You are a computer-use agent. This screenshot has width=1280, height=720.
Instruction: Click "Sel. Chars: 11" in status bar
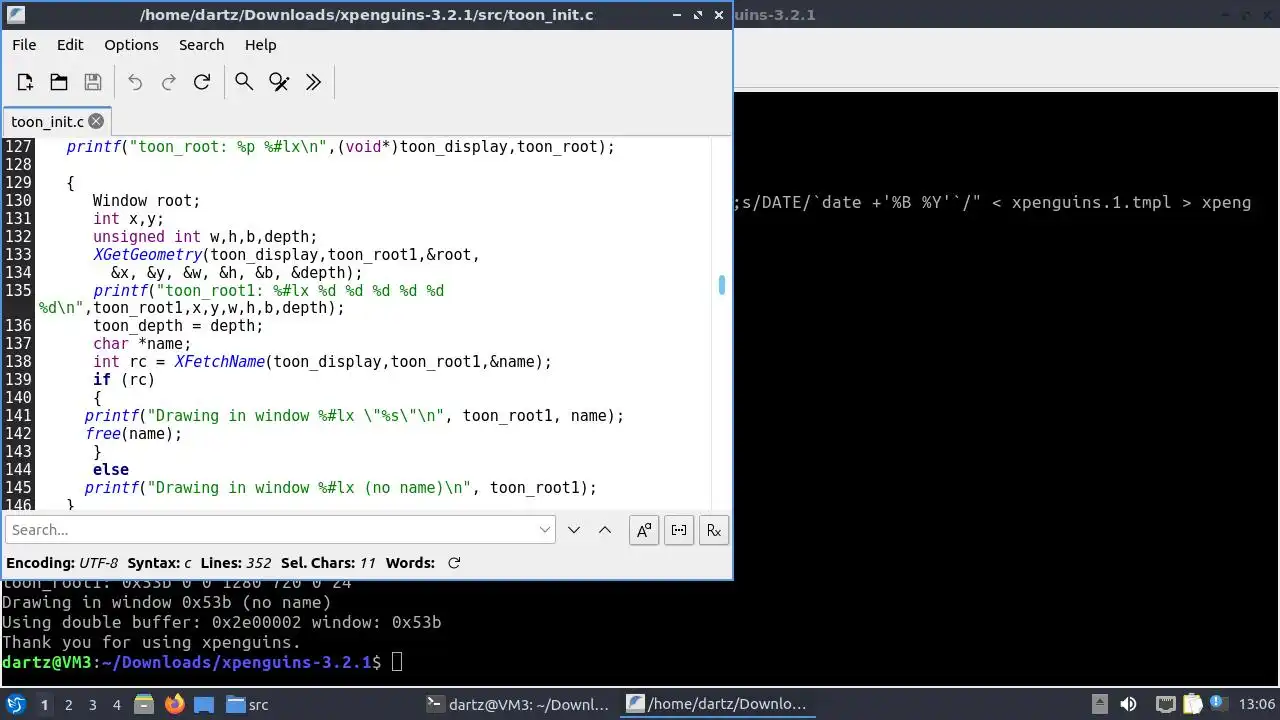[328, 563]
